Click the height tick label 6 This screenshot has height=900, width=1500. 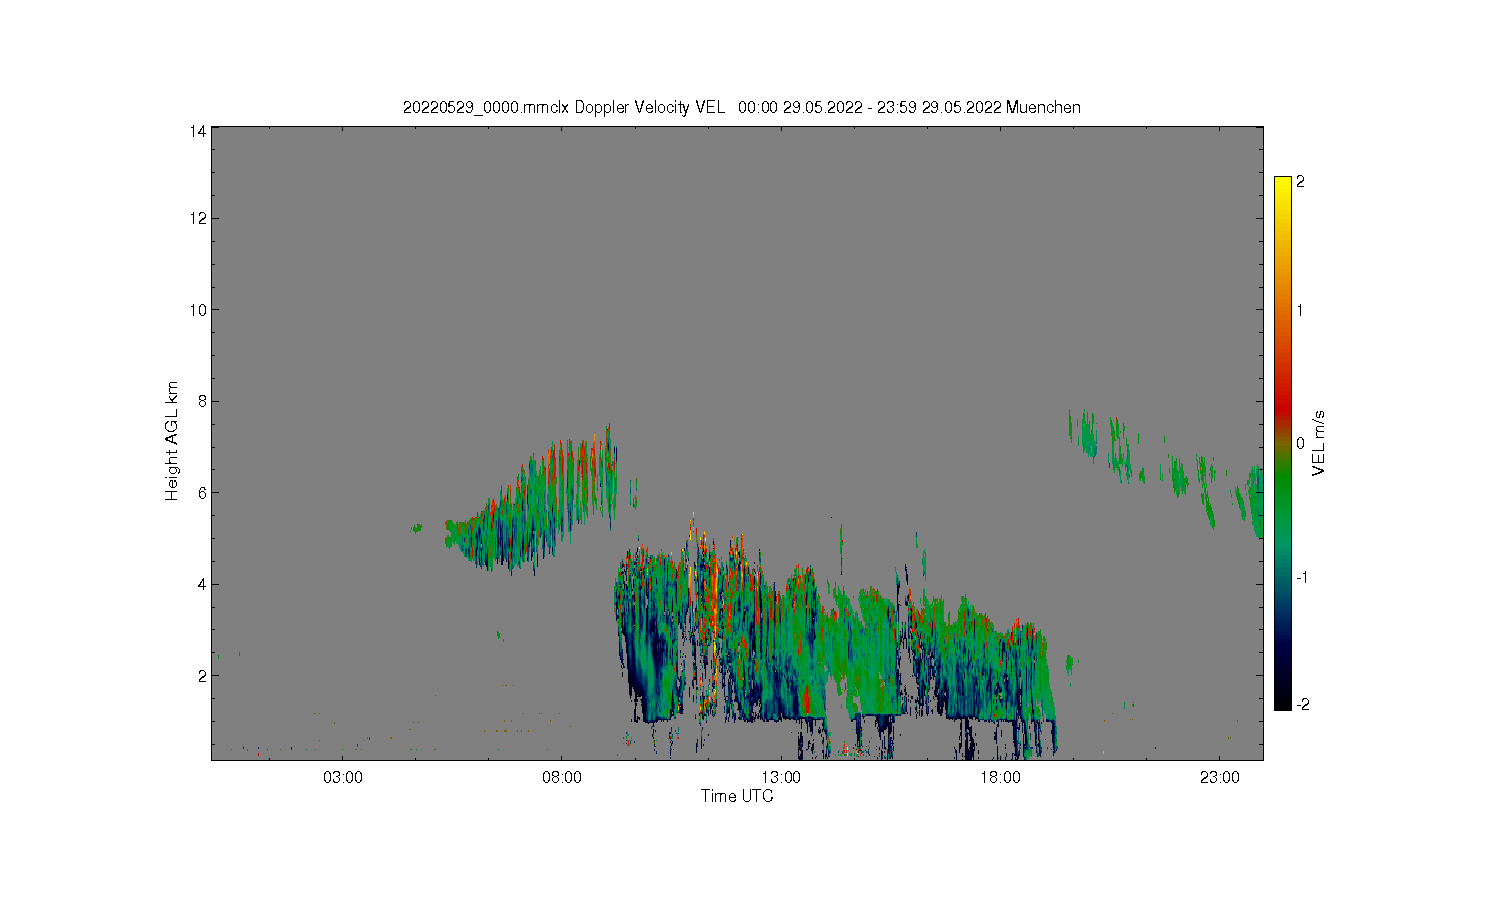pos(202,493)
